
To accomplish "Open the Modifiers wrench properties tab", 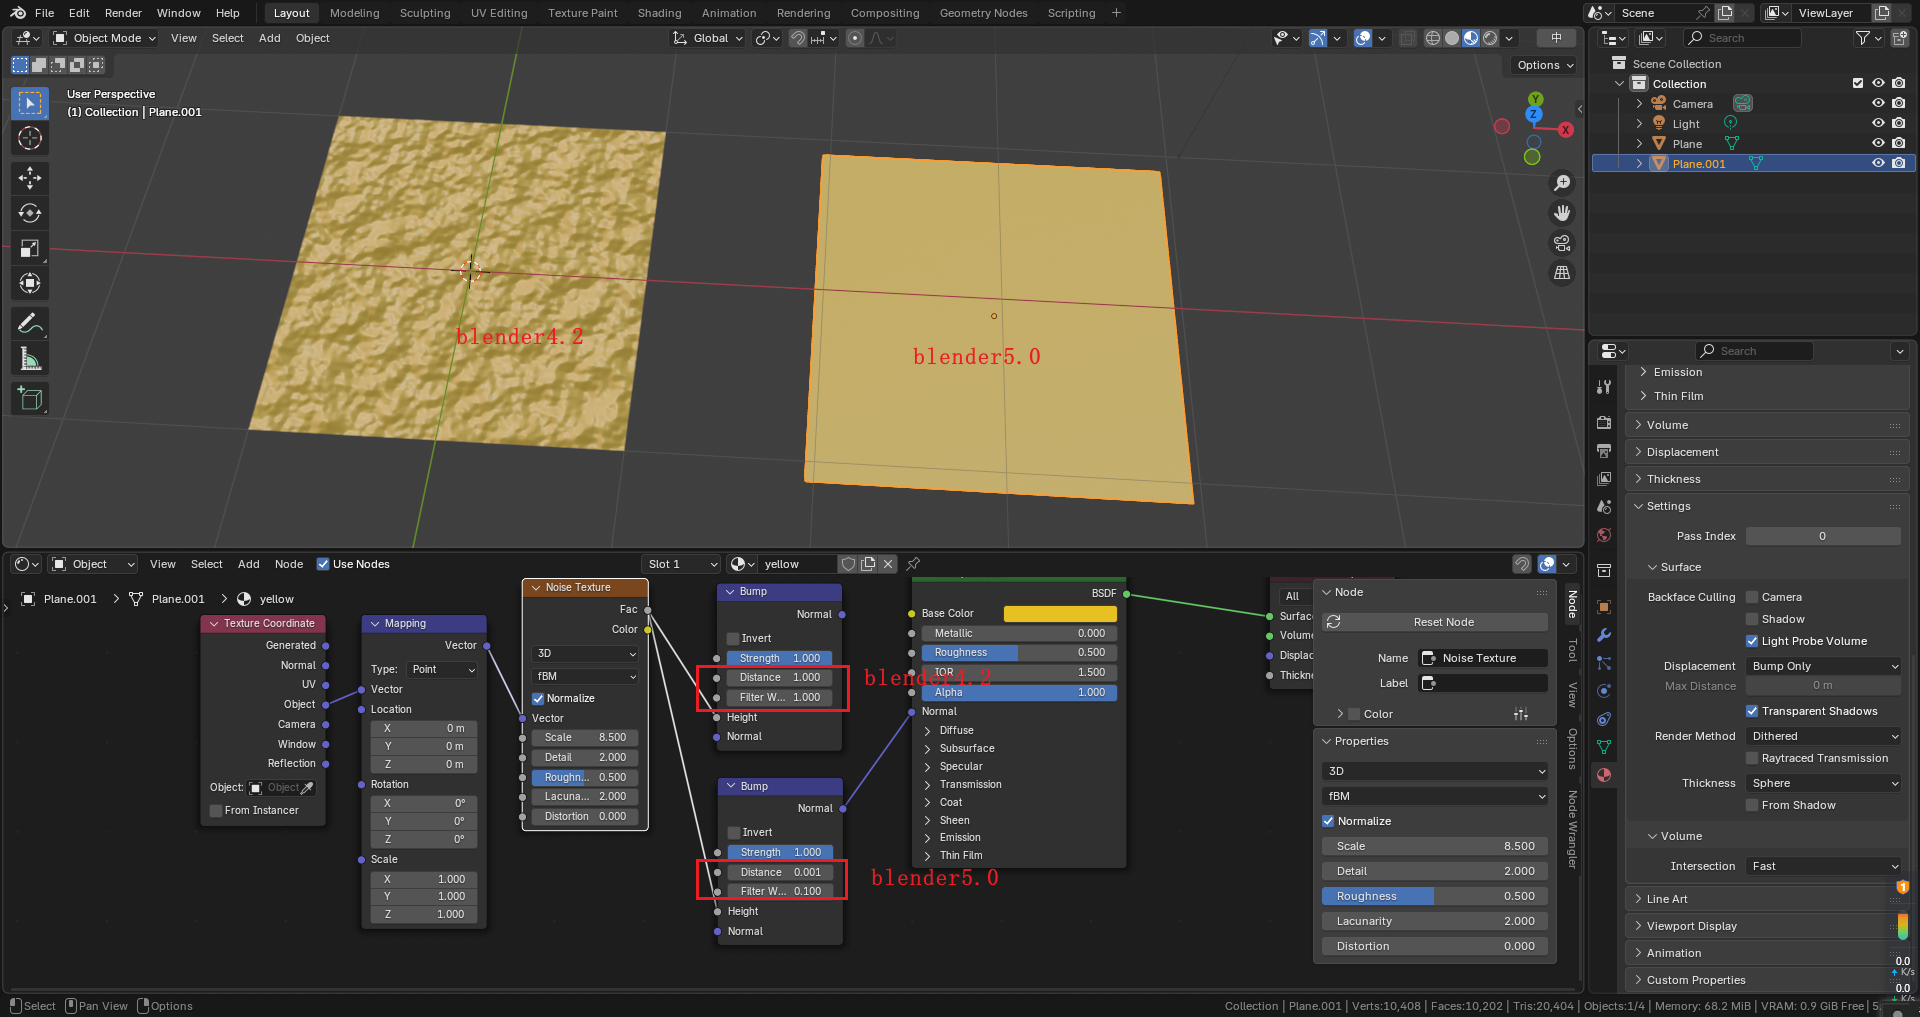I will point(1604,635).
